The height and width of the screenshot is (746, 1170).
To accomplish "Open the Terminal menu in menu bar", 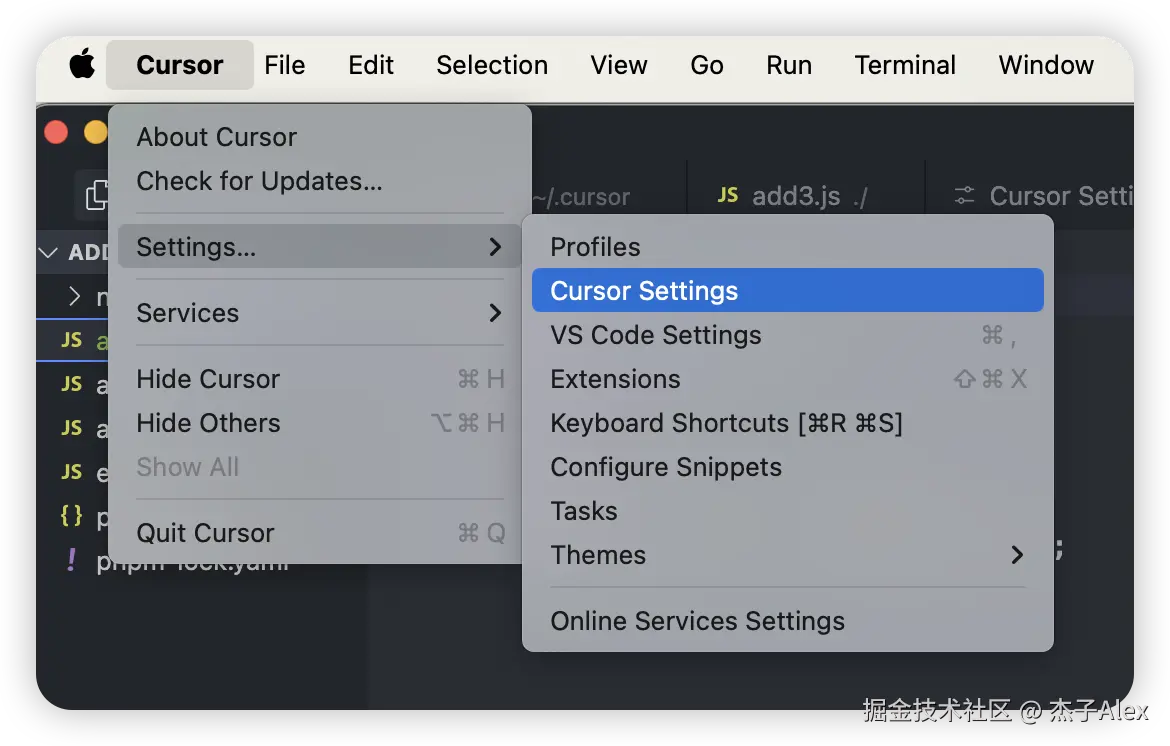I will [905, 66].
